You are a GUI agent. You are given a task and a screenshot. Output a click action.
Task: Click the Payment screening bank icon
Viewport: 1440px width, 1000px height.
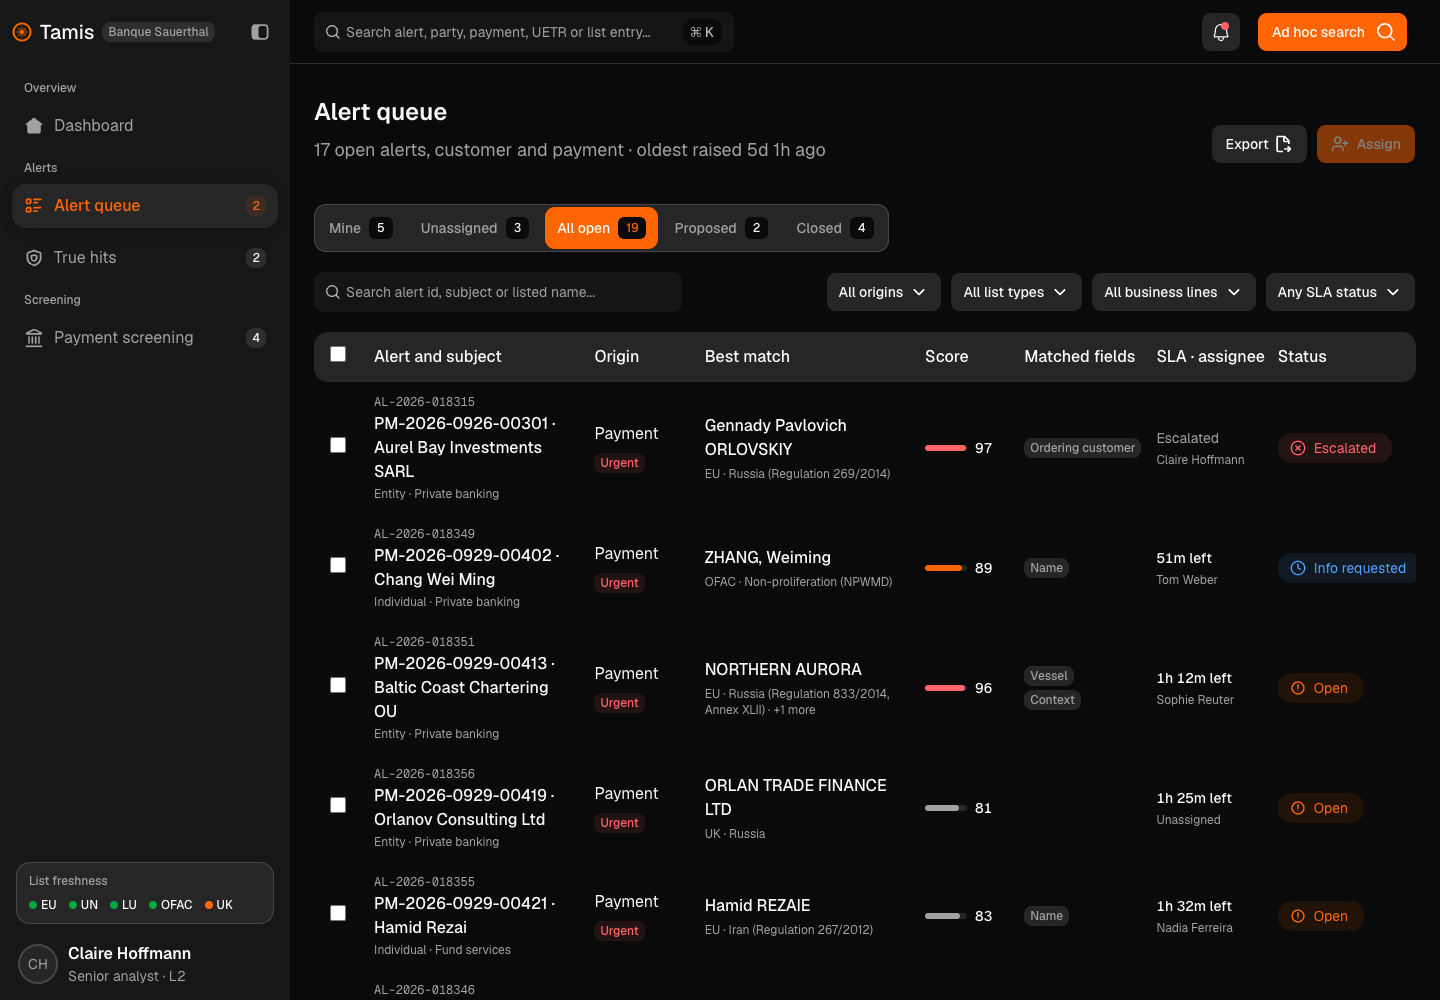34,338
